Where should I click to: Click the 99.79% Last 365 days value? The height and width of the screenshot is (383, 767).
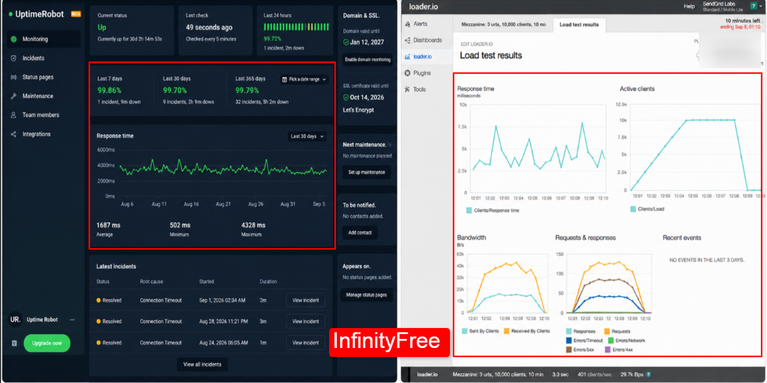(248, 90)
